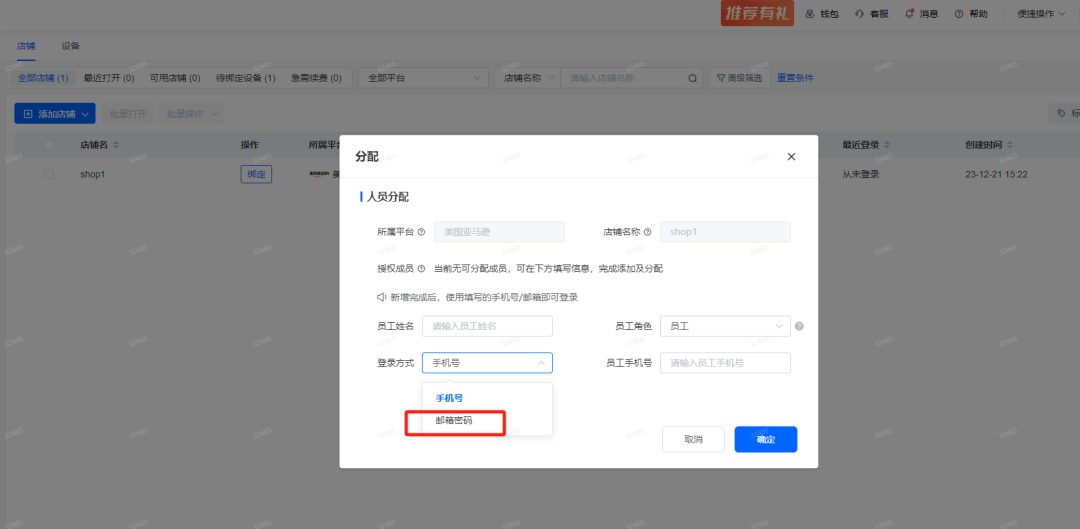Tick the checkbox for the shop1 row
This screenshot has width=1080, height=529.
49,174
